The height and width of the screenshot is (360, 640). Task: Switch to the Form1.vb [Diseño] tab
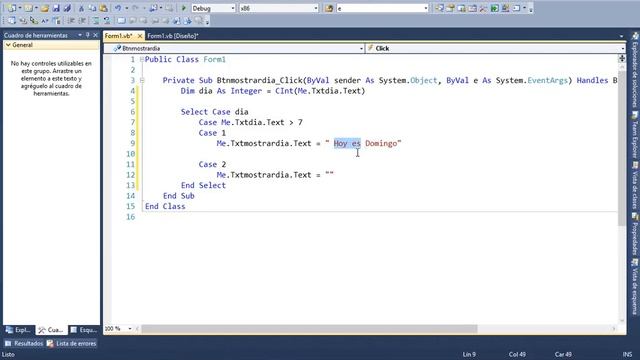click(173, 36)
